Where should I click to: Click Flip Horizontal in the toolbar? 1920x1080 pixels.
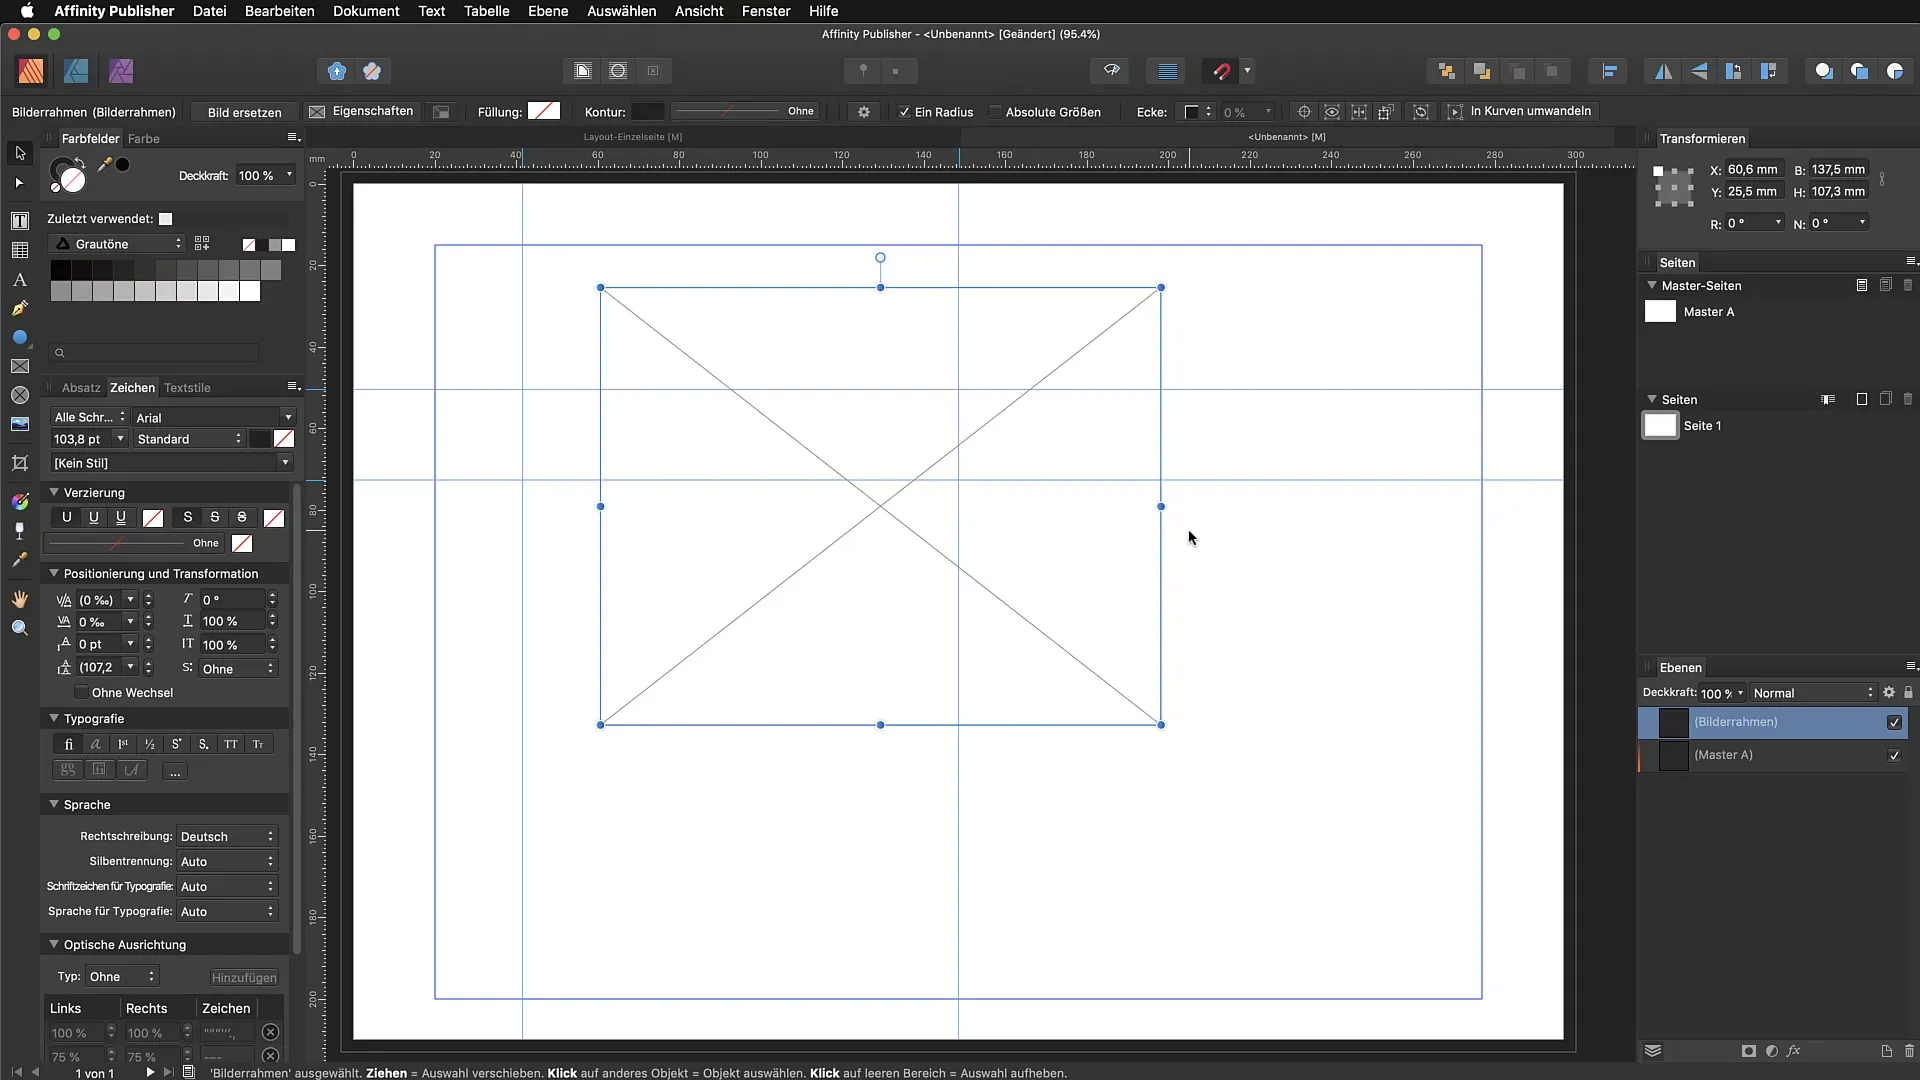1664,71
